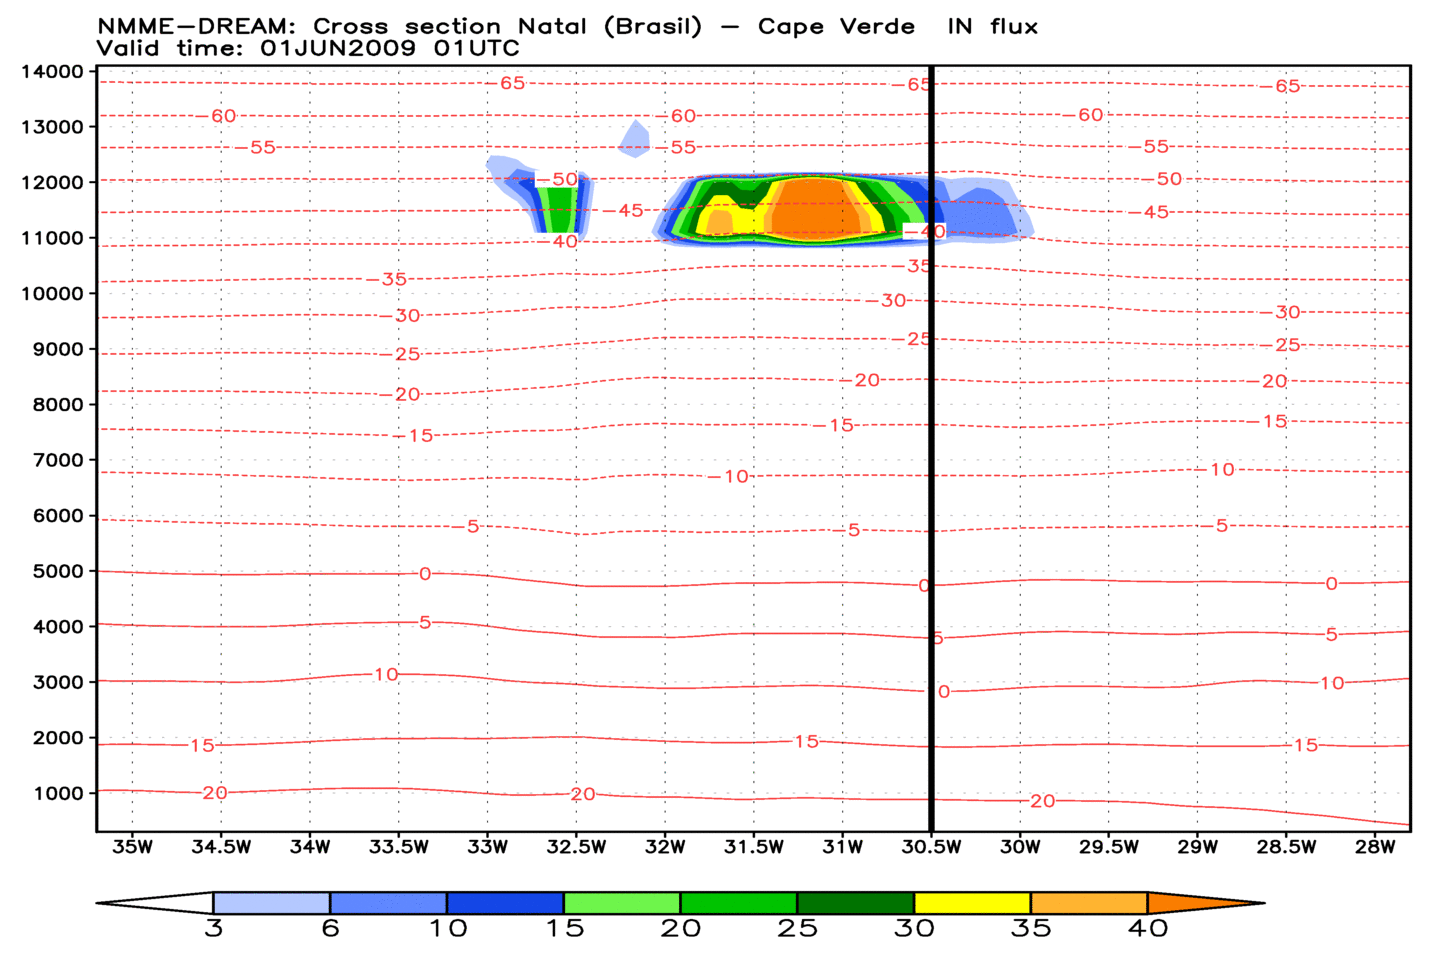1431x953 pixels.
Task: Click the dark green 25–30 colorbar segment
Action: click(855, 903)
